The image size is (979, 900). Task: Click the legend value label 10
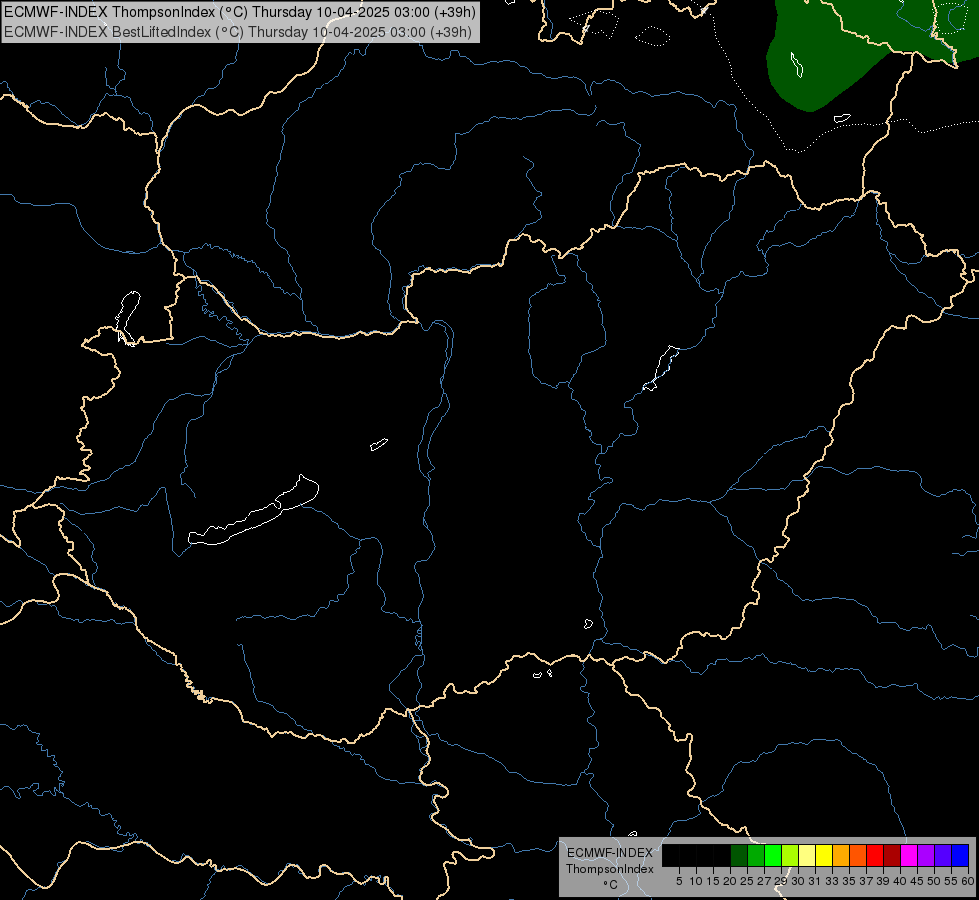point(696,881)
